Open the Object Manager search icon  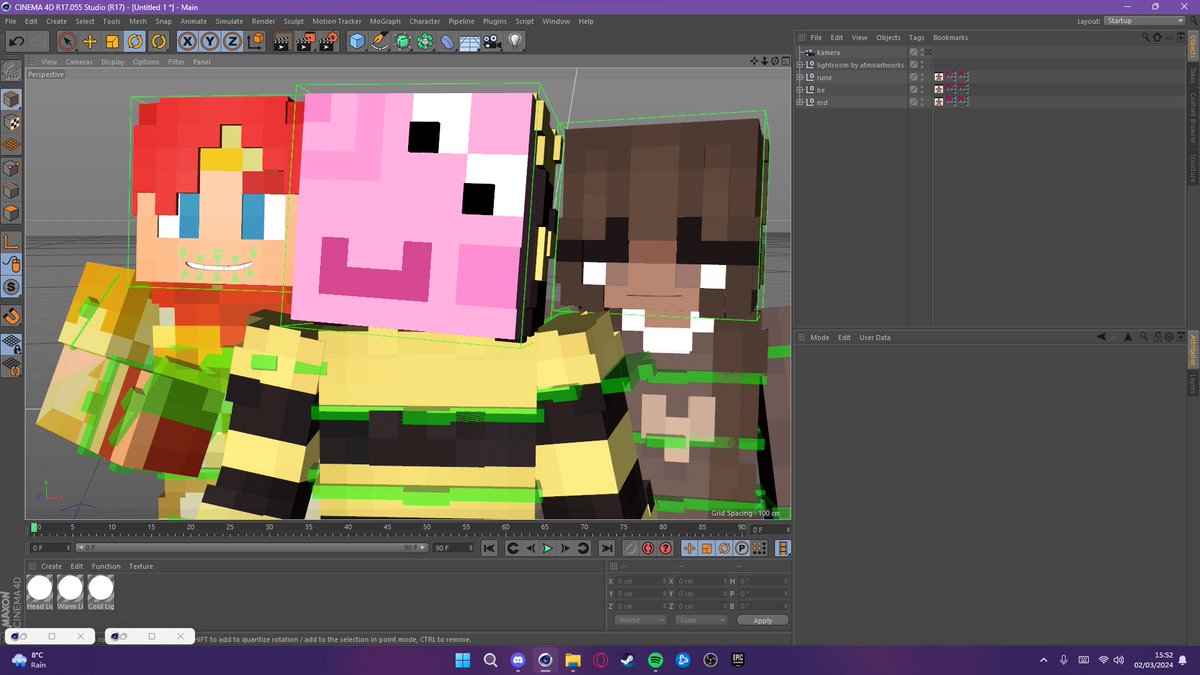click(x=1146, y=37)
